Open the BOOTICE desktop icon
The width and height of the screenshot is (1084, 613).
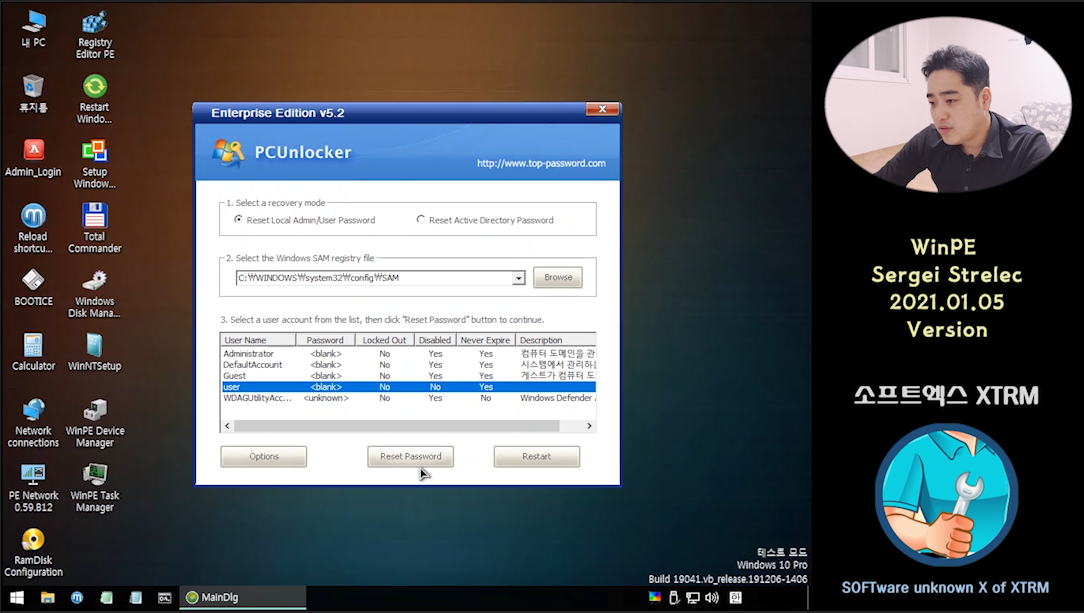tap(33, 287)
